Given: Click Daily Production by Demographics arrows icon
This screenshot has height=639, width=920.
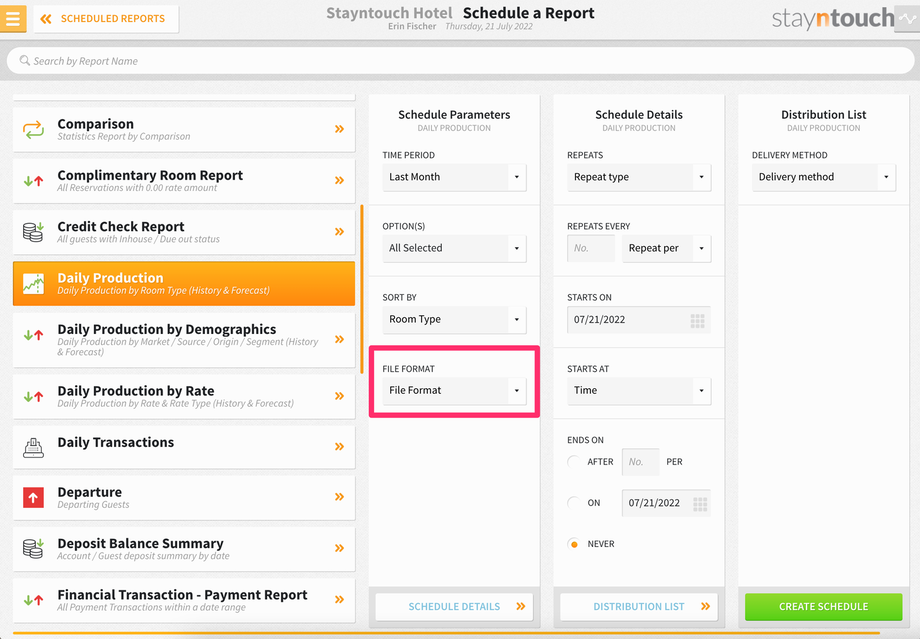Looking at the screenshot, I should click(33, 335).
